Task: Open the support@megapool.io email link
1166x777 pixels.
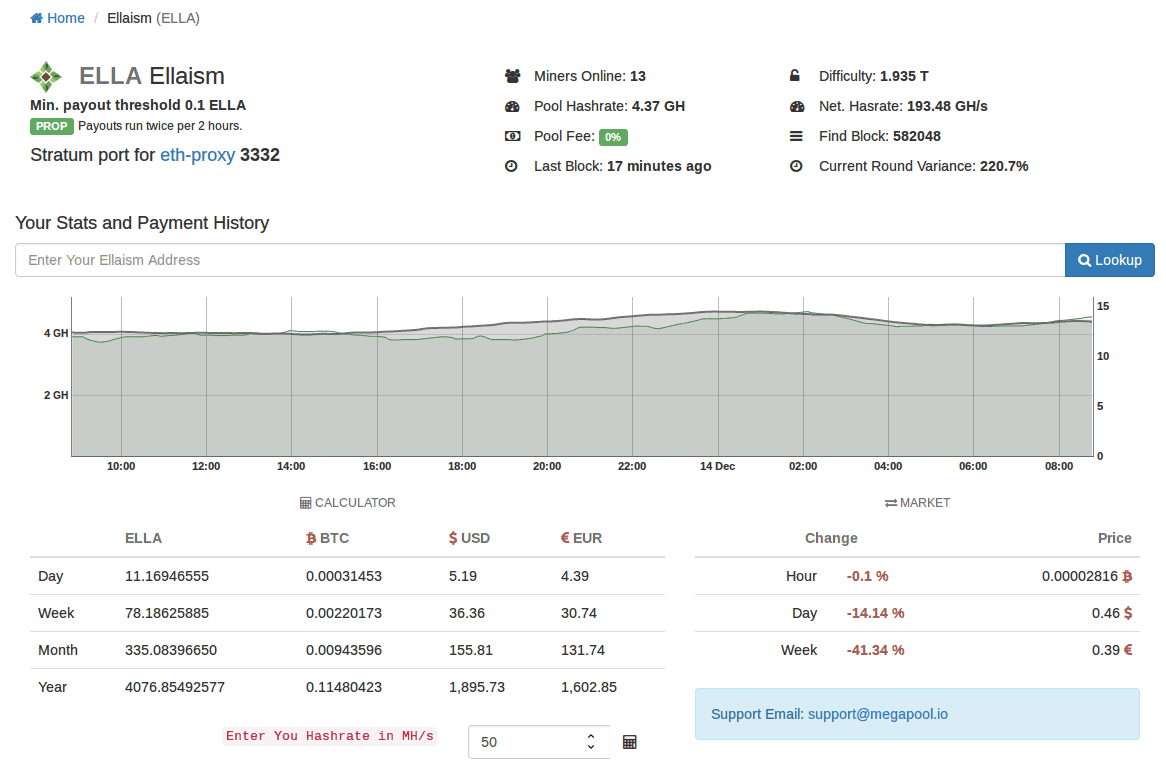Action: pyautogui.click(x=877, y=715)
